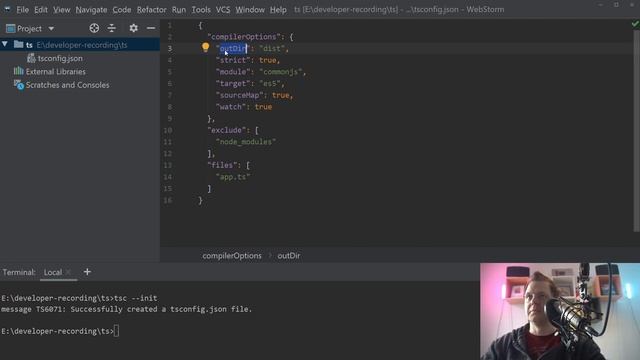Viewport: 640px width, 360px height.
Task: Click the "target" key on line 6
Action: [233, 83]
